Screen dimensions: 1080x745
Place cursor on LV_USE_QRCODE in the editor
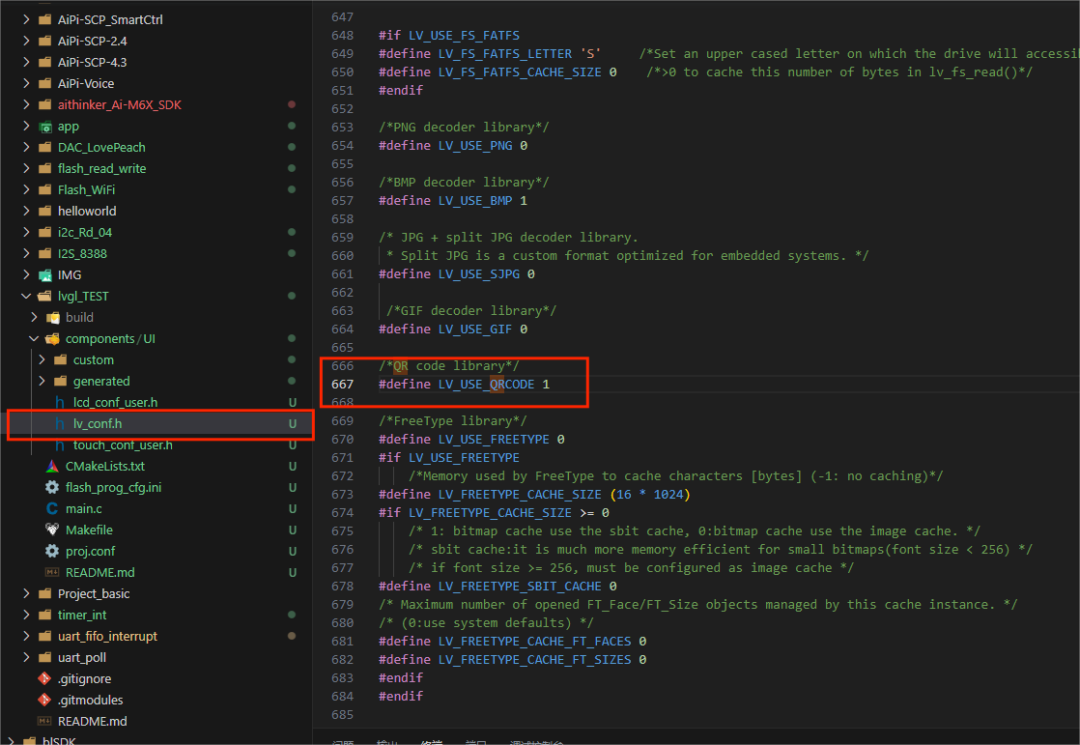486,384
